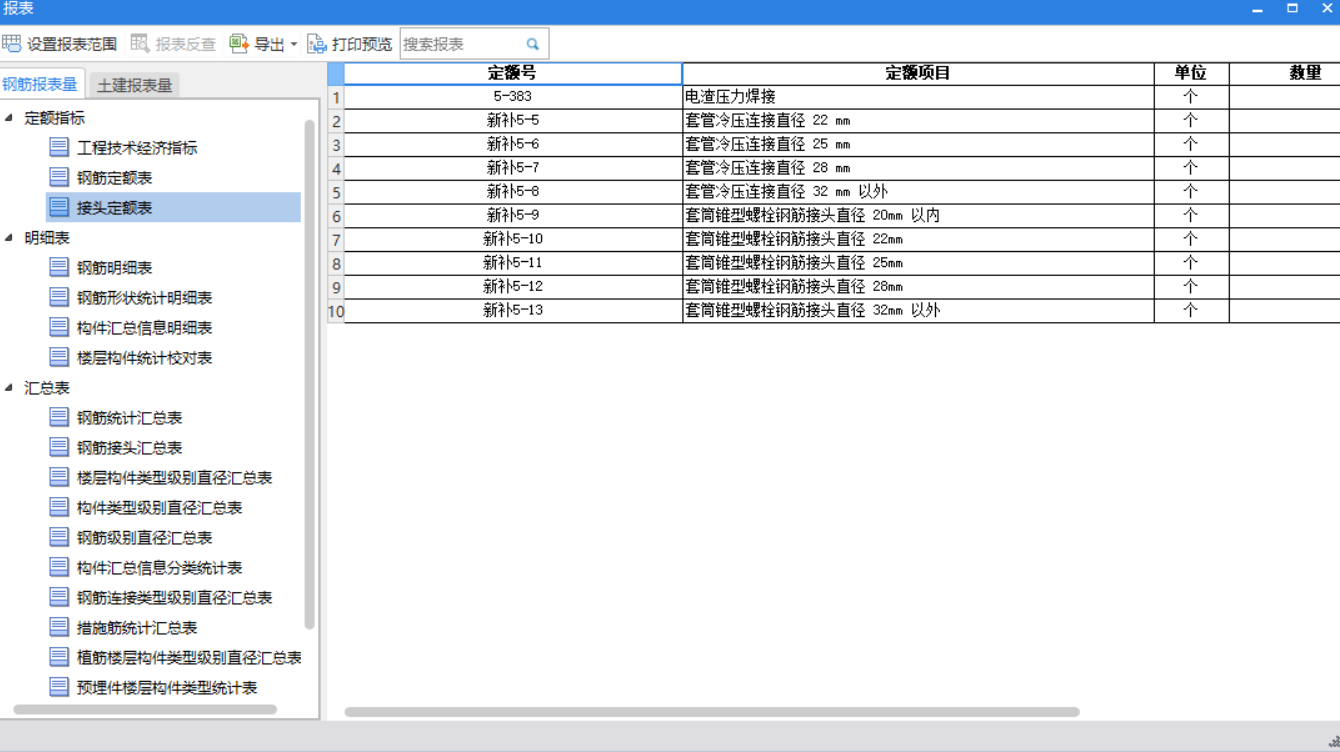Click icon beside 钢筋连接类型级别直径汇总表

coord(59,597)
